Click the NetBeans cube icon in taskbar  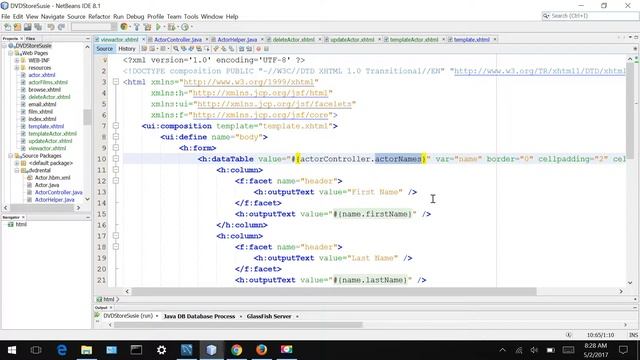tap(211, 350)
